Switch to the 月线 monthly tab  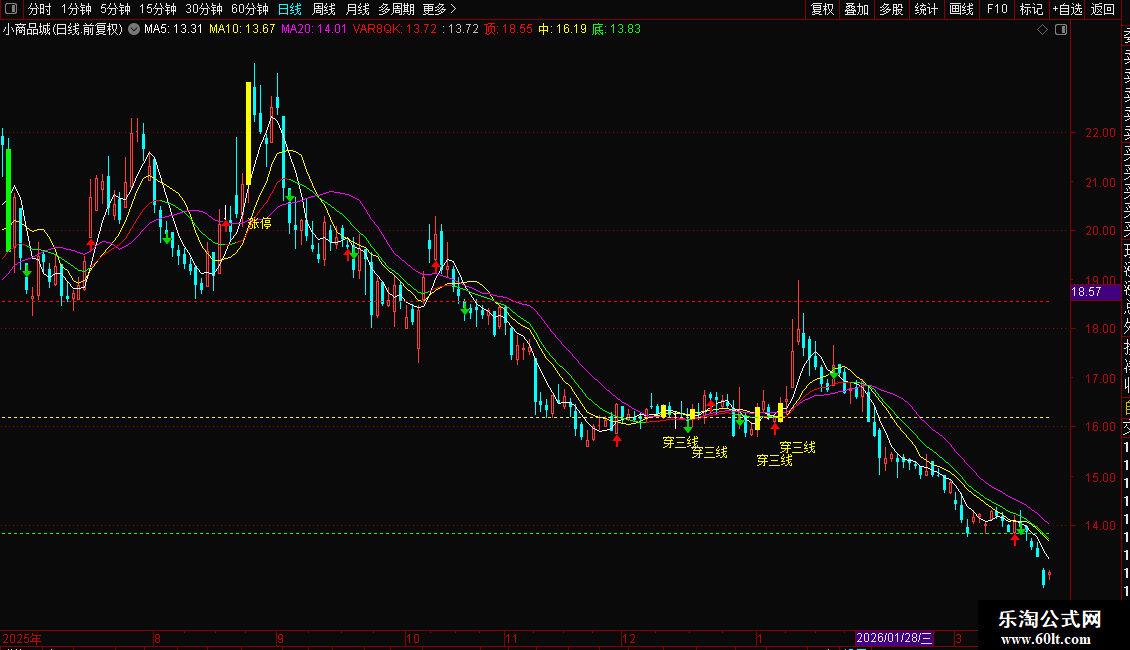point(358,9)
